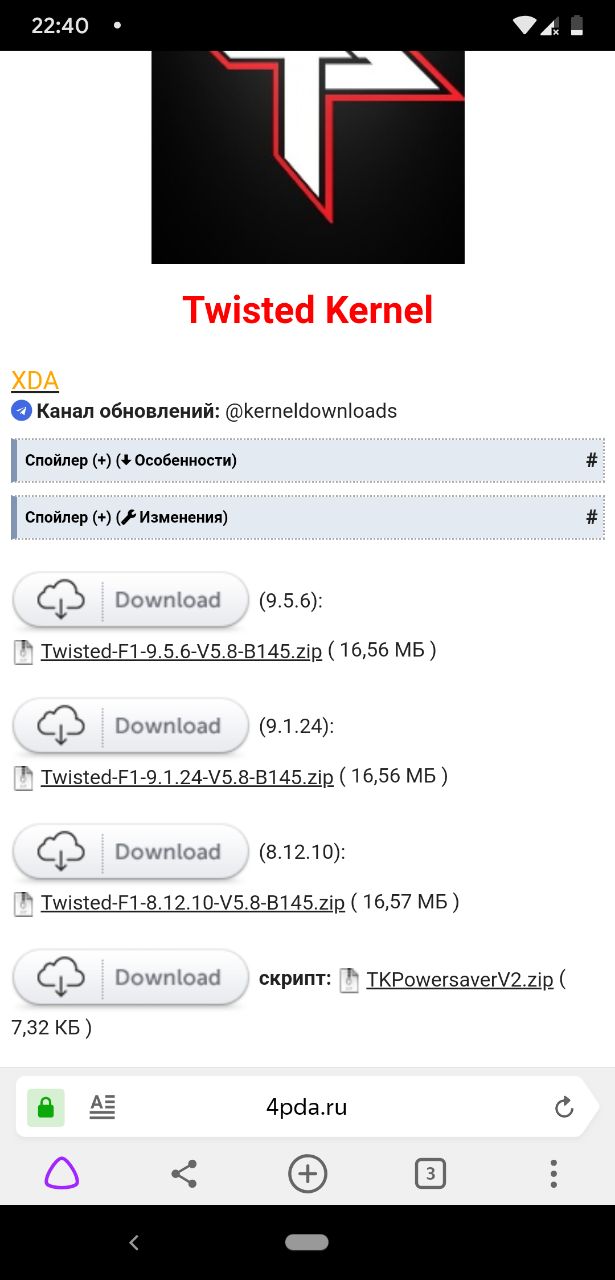Image resolution: width=615 pixels, height=1280 pixels.
Task: Reload the page with refresh icon
Action: pyautogui.click(x=564, y=1107)
